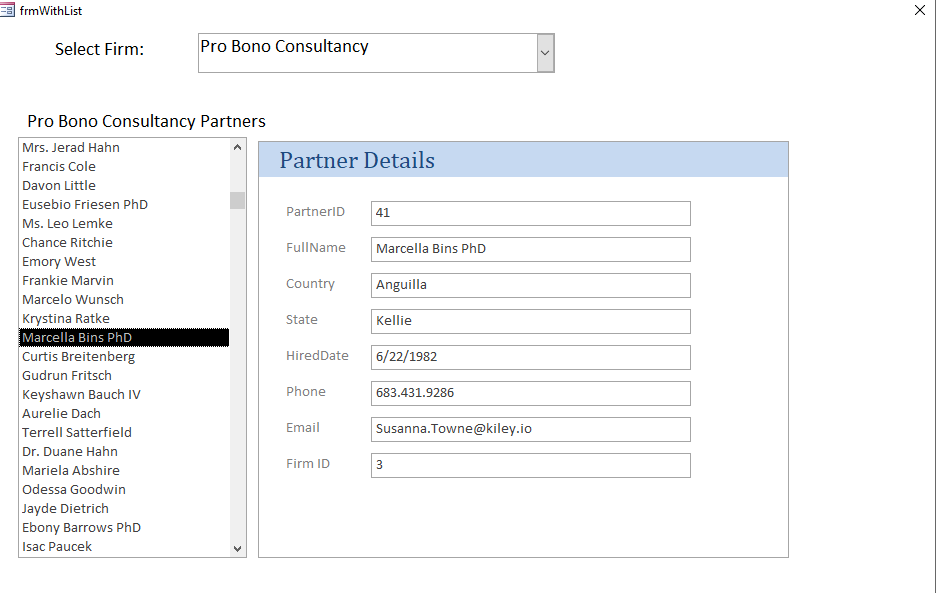936x593 pixels.
Task: Click into the Email field
Action: click(x=530, y=429)
